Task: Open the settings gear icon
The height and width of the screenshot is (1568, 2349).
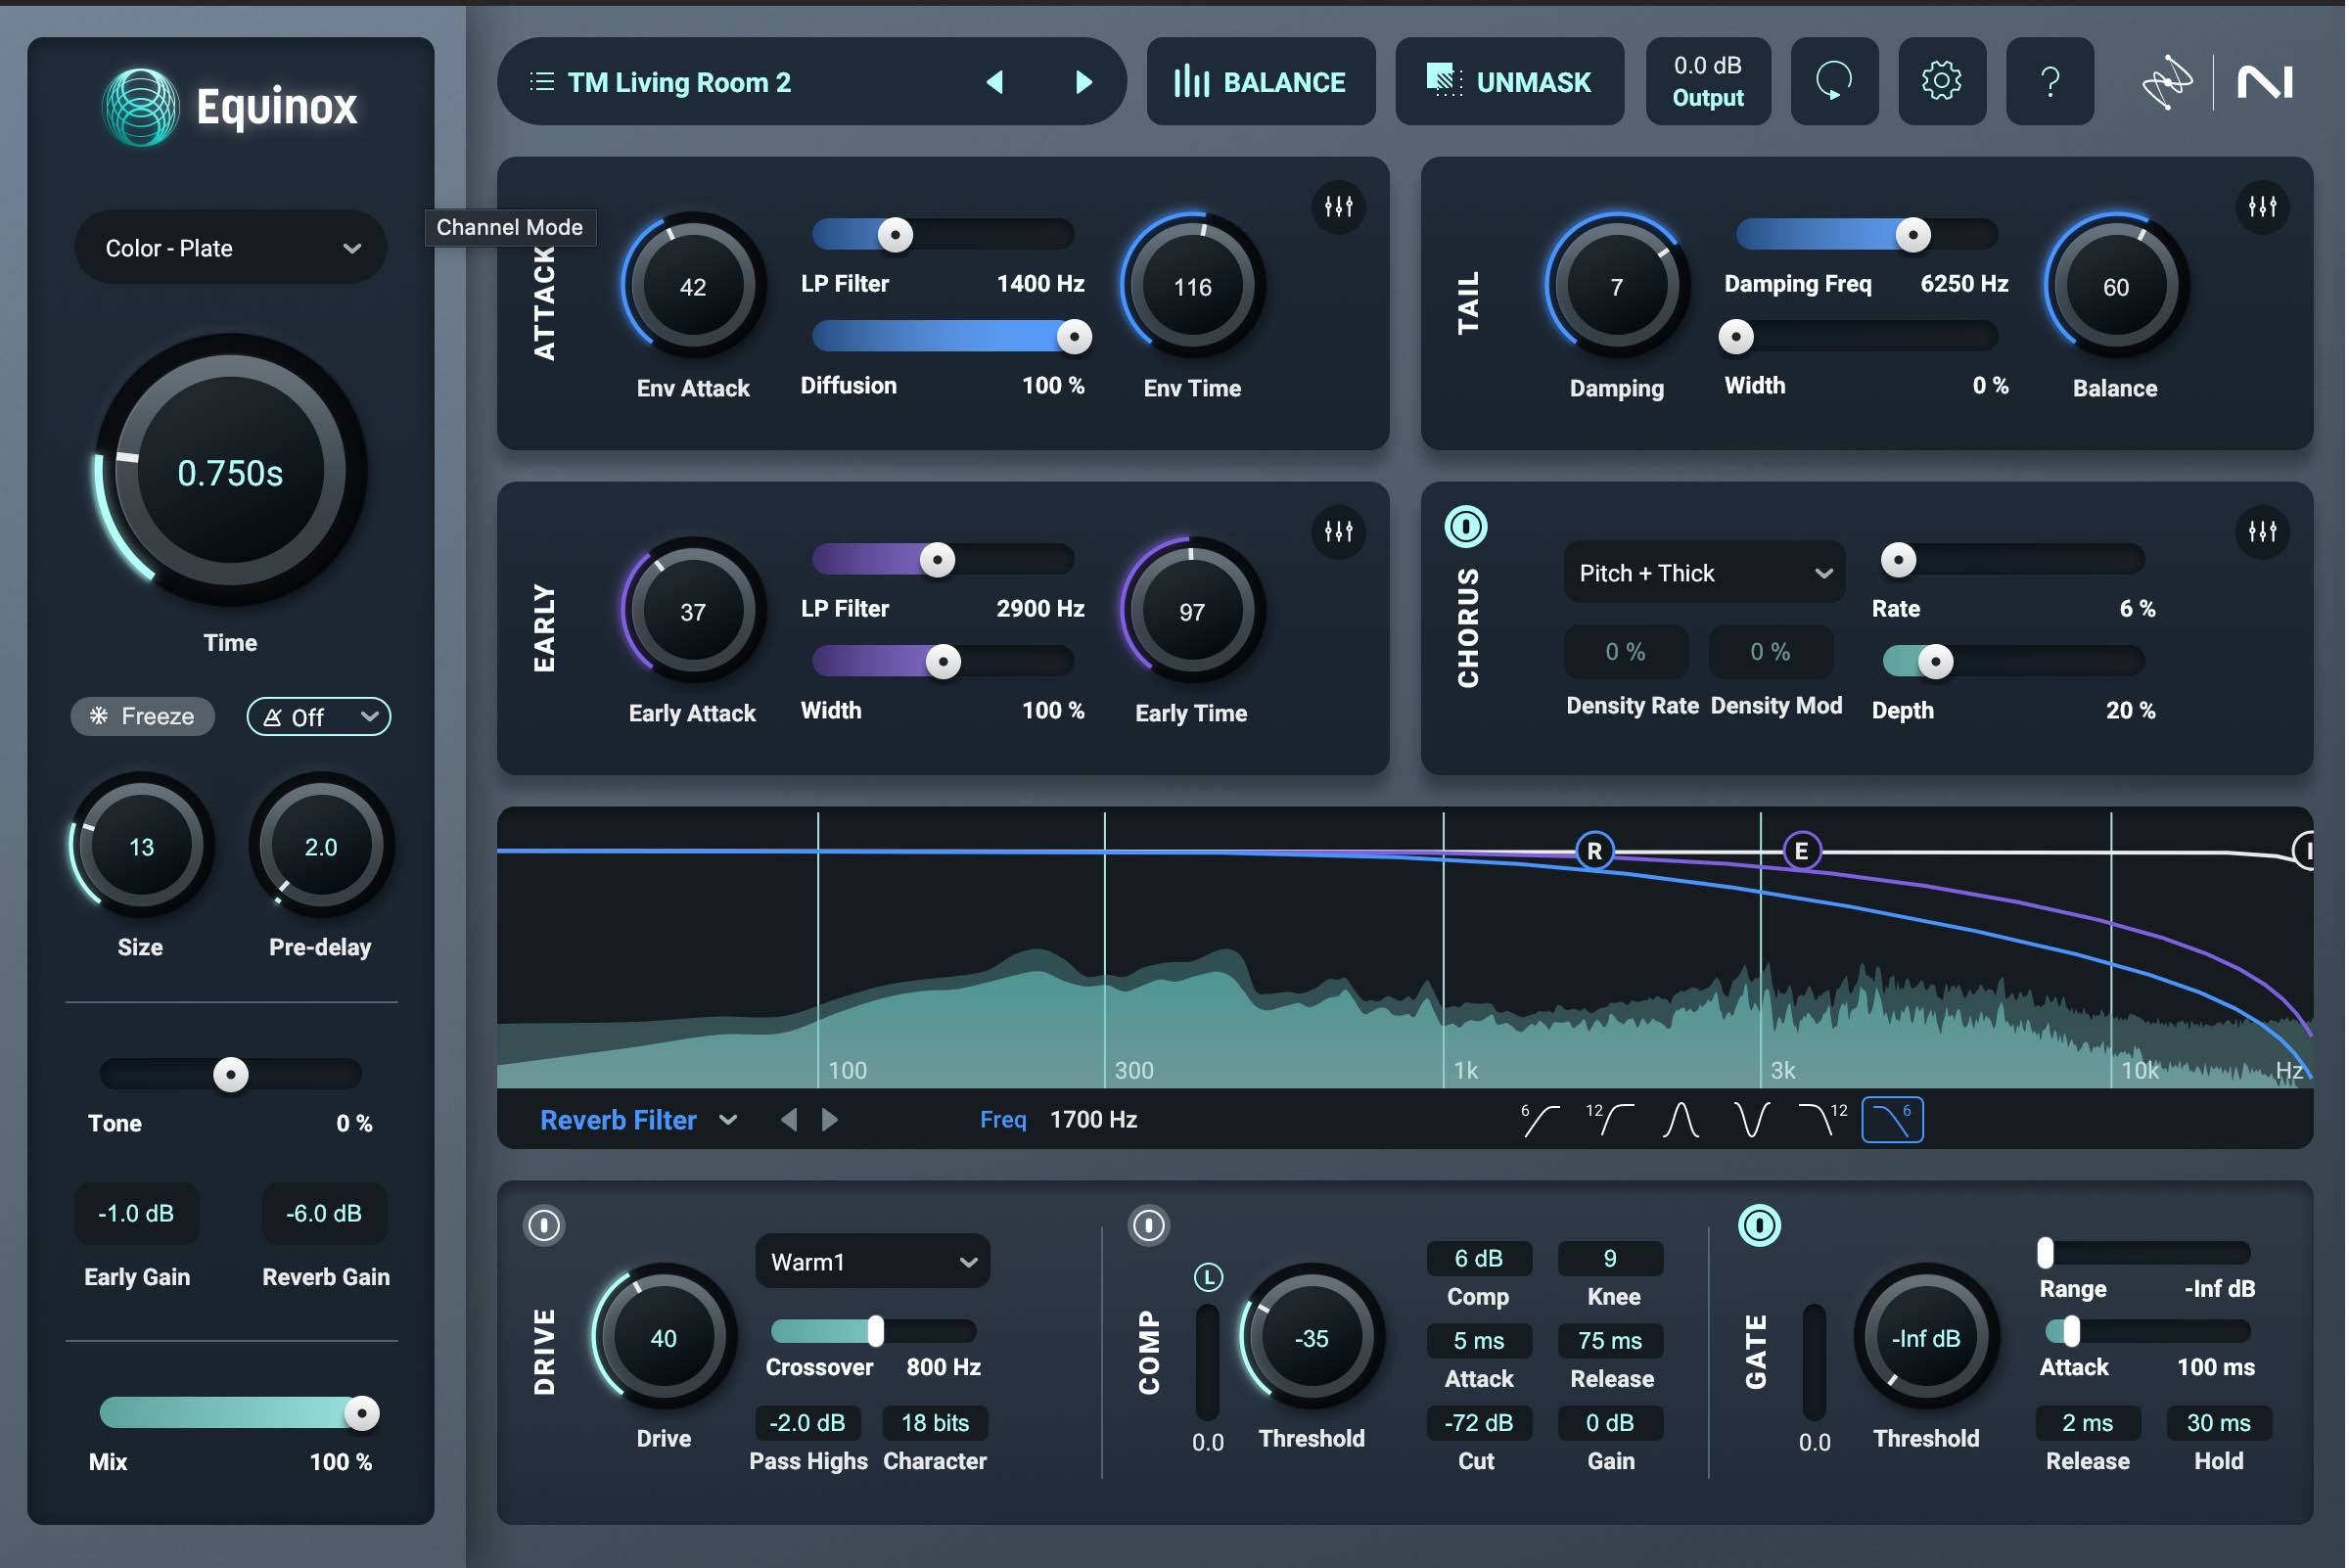Action: [x=1944, y=81]
